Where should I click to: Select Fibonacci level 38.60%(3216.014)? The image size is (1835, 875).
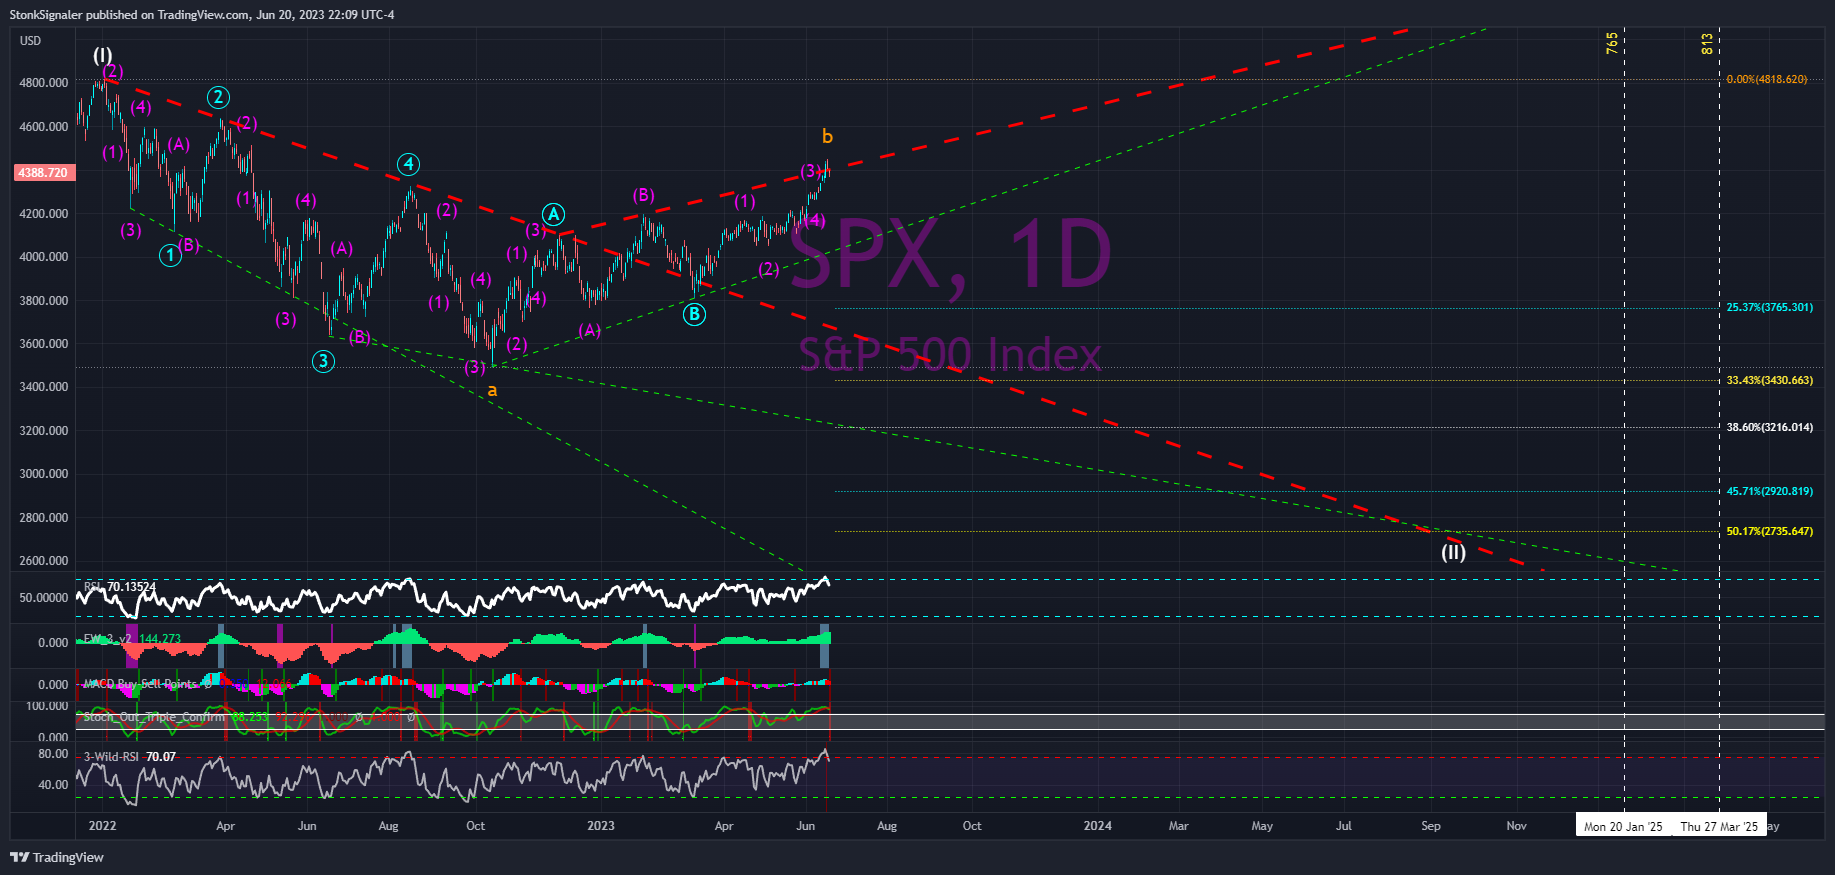(x=1769, y=427)
